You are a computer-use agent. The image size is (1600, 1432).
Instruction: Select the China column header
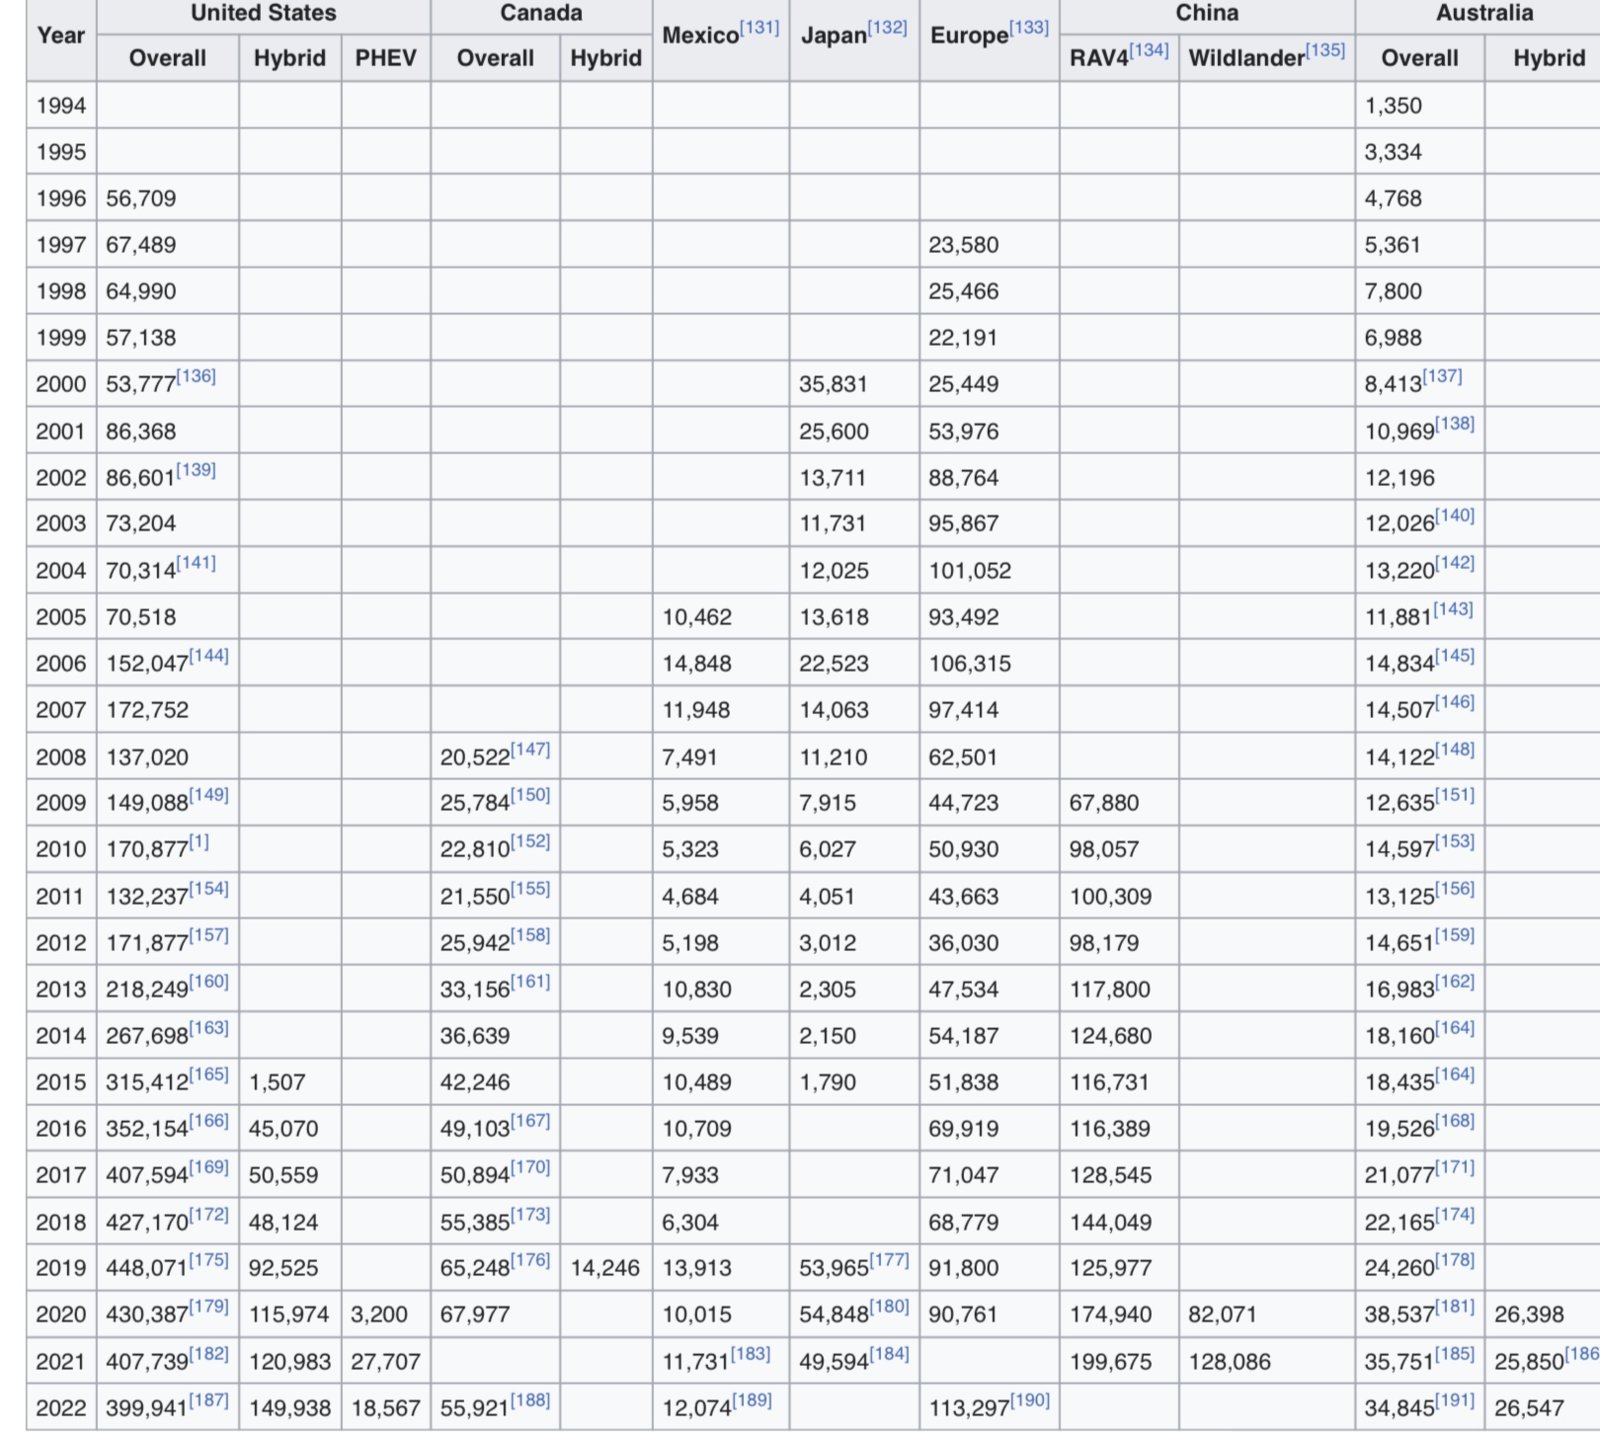click(x=1207, y=13)
